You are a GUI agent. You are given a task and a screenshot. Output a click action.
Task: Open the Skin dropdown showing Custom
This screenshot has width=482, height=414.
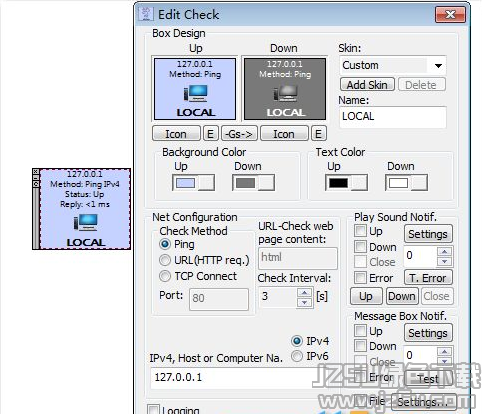click(x=393, y=65)
